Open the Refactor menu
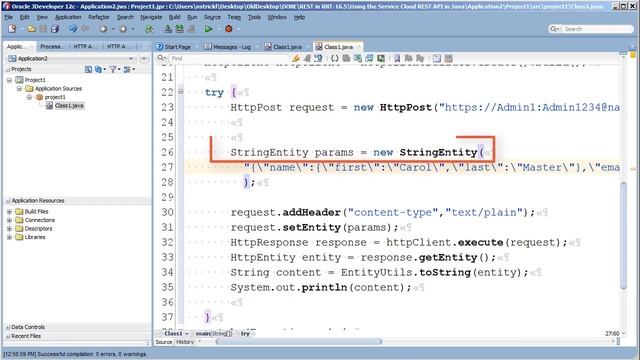This screenshot has width=640, height=360. (99, 17)
